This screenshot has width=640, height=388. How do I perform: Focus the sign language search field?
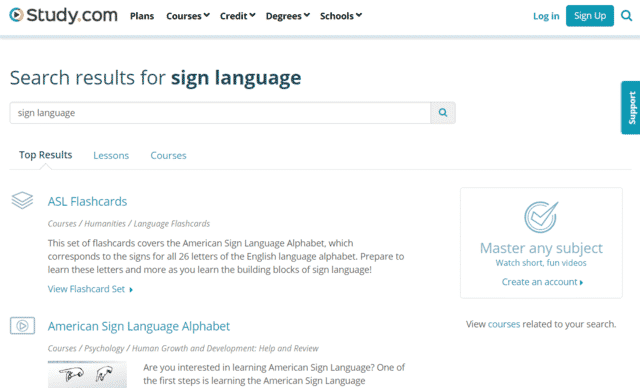coord(220,113)
